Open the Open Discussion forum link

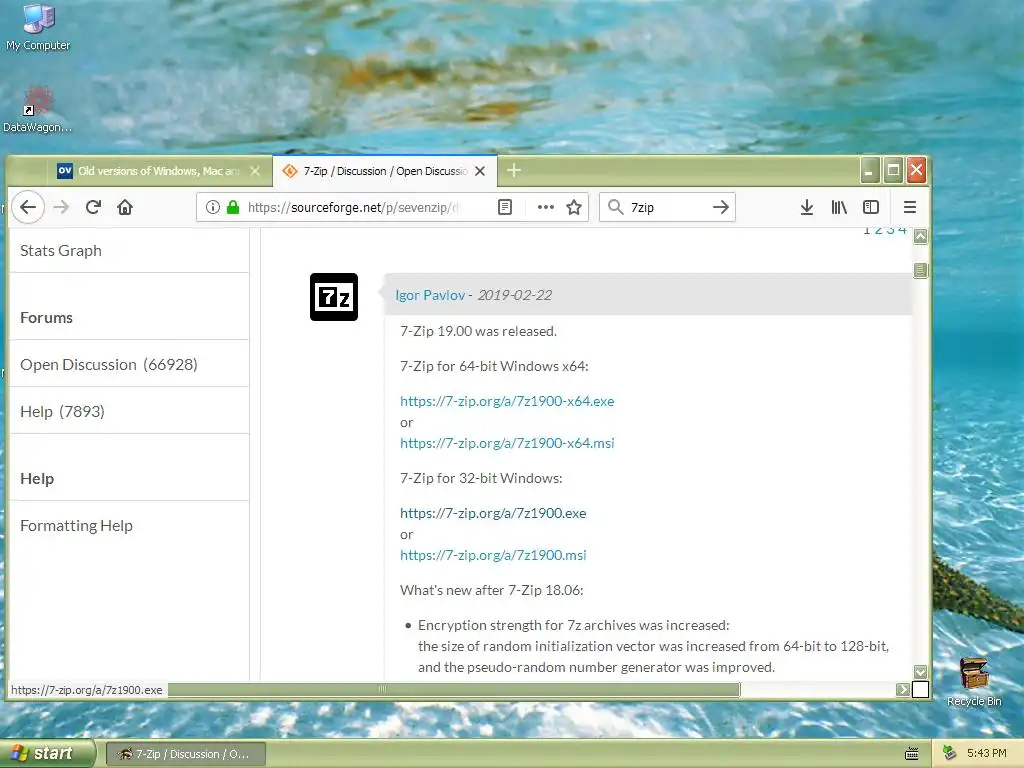[108, 364]
